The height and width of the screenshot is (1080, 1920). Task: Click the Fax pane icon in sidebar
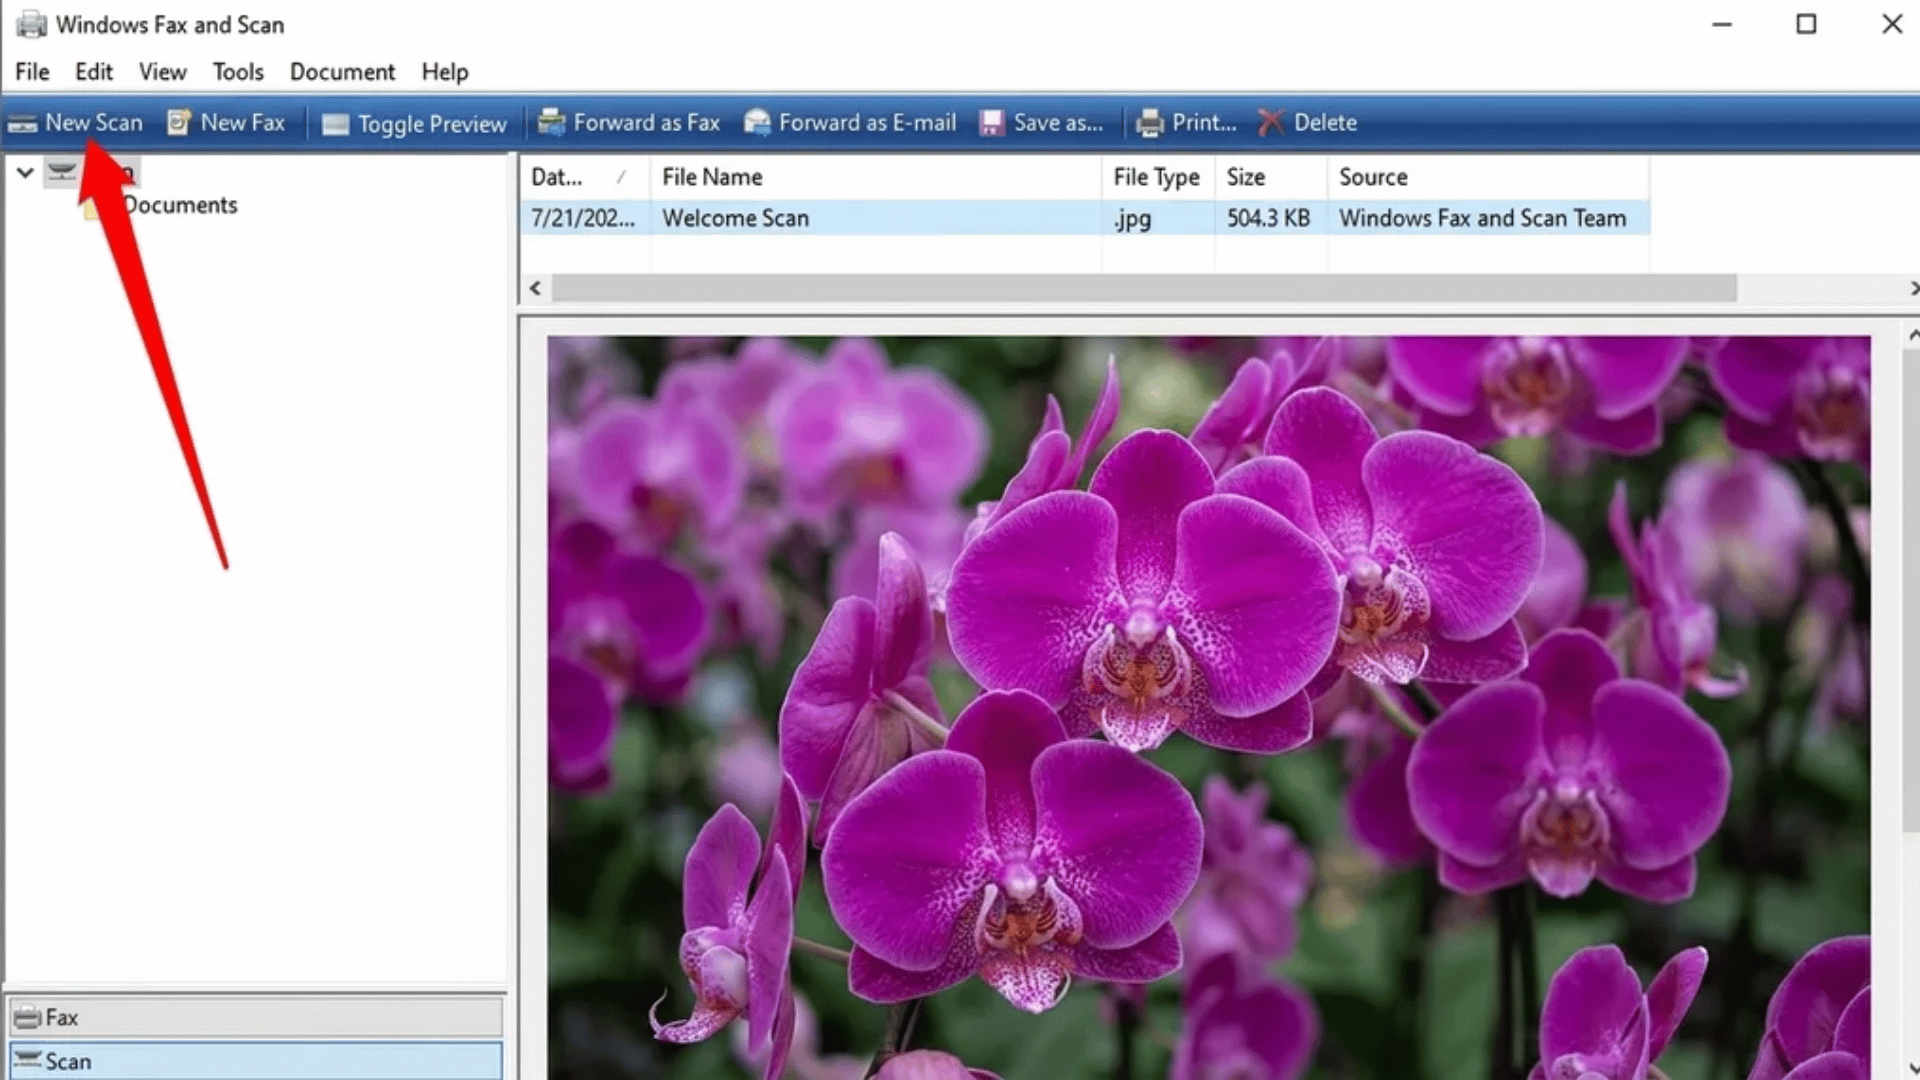pos(28,1017)
